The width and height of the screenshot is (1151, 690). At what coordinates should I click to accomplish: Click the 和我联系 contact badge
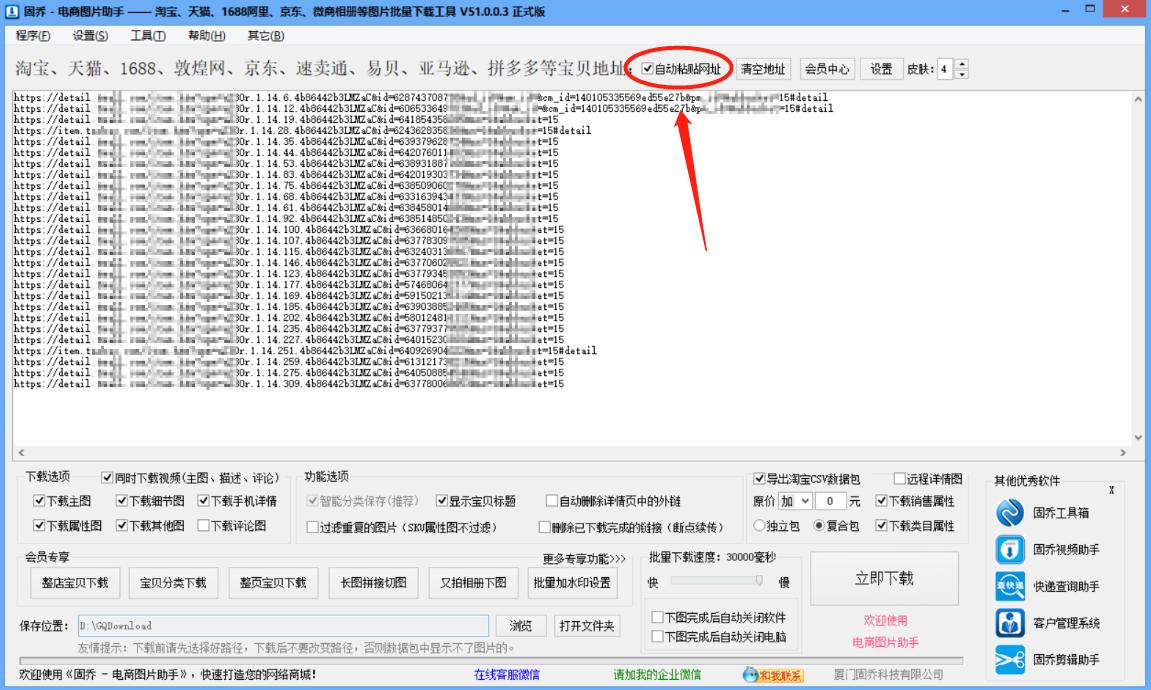772,675
